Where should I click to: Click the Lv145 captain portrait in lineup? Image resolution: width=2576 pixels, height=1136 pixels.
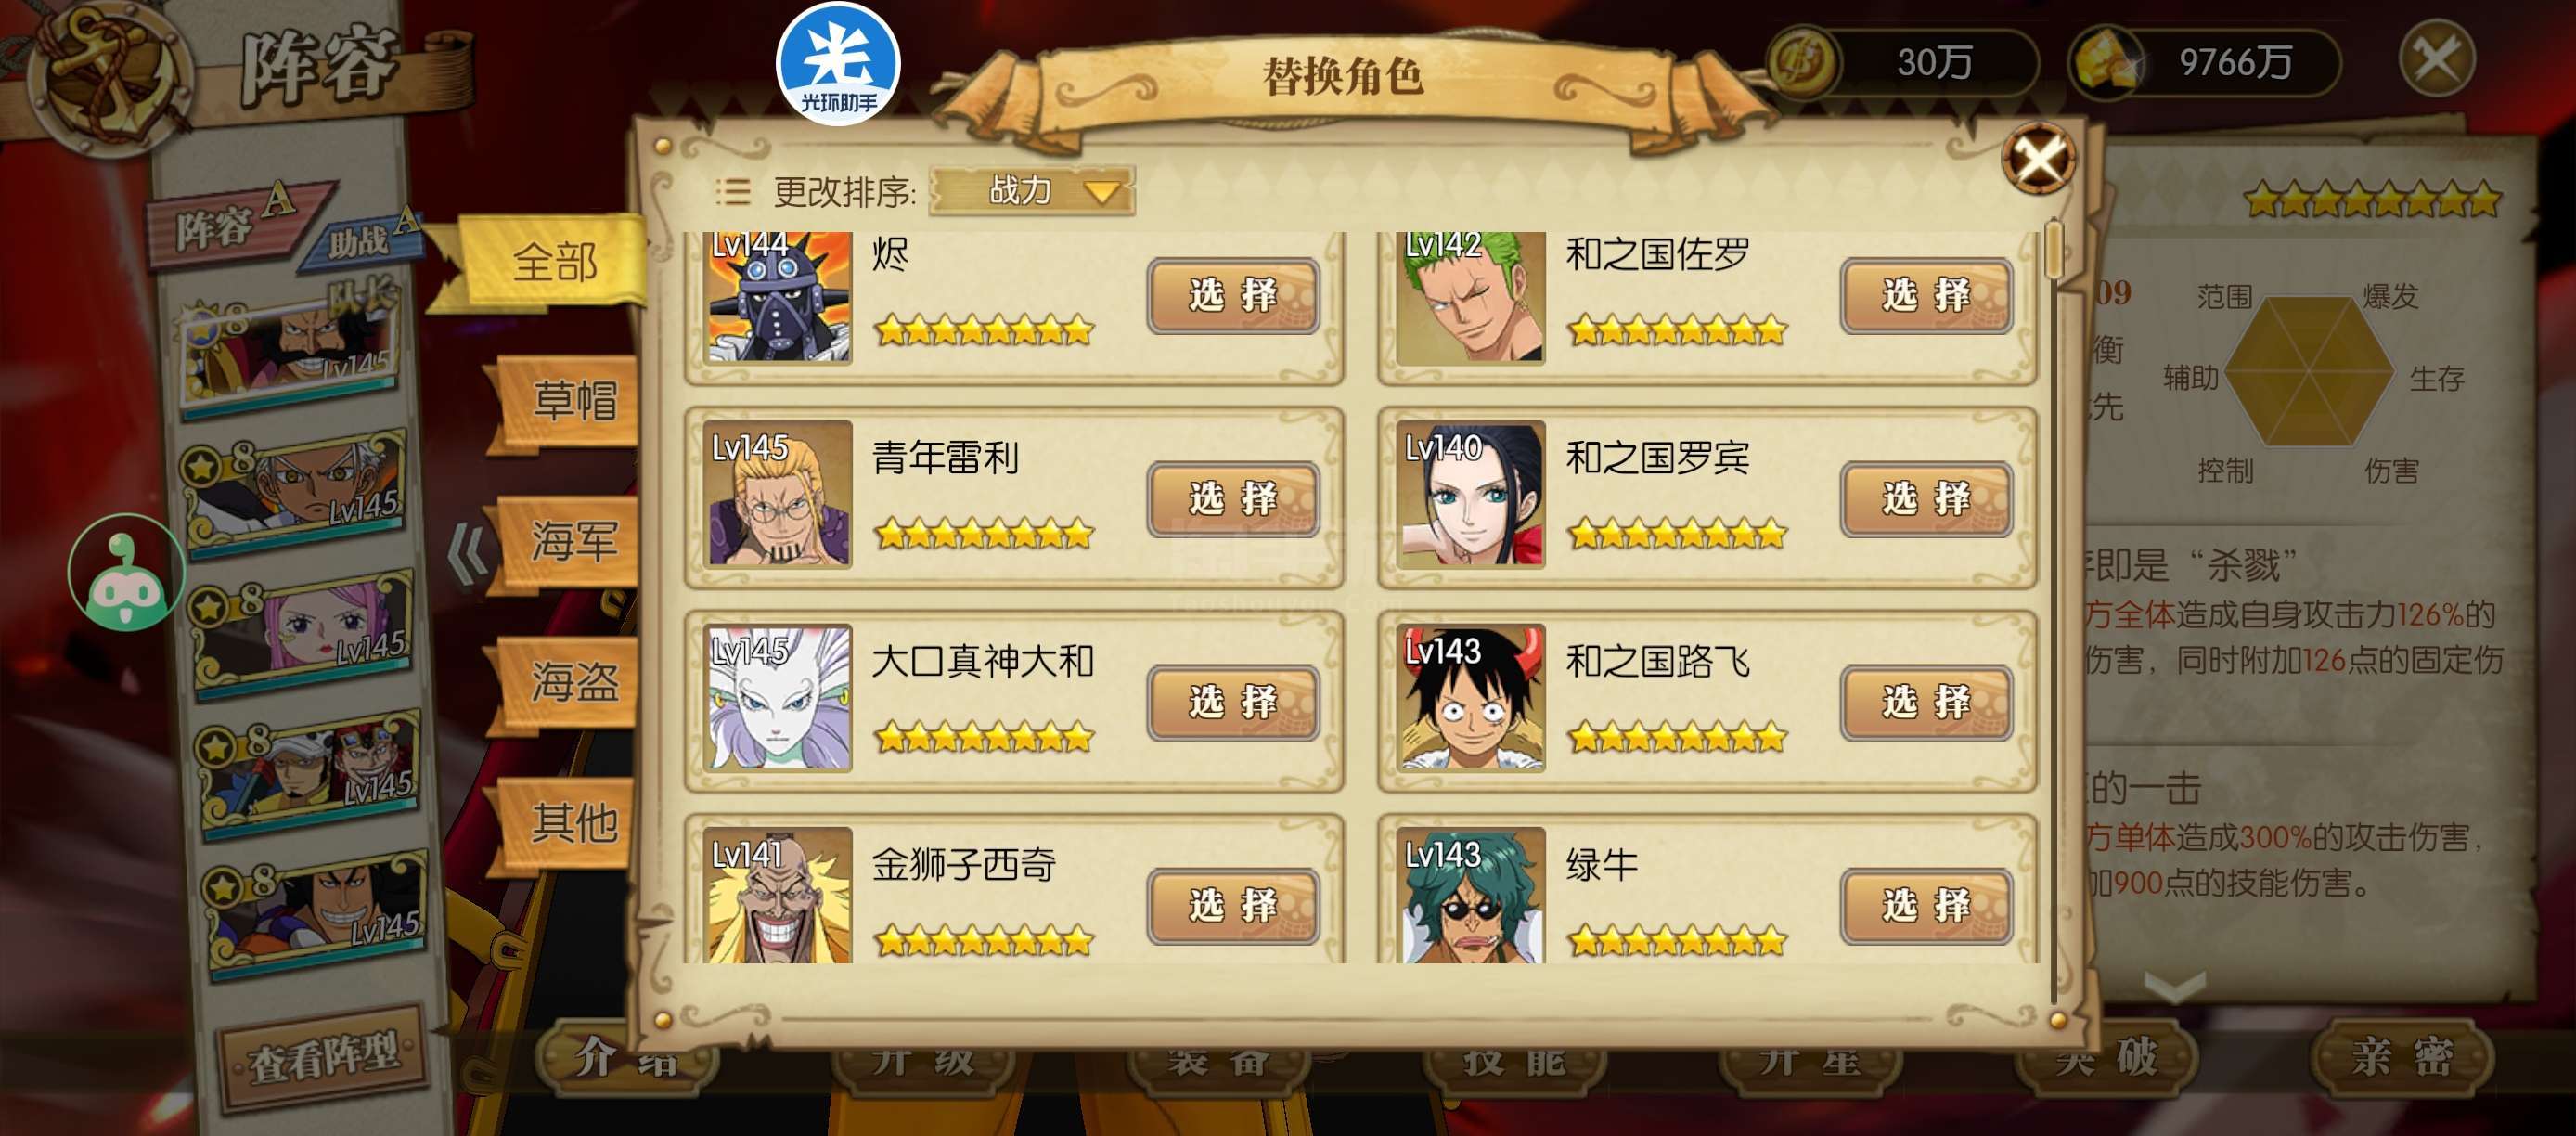pos(289,350)
